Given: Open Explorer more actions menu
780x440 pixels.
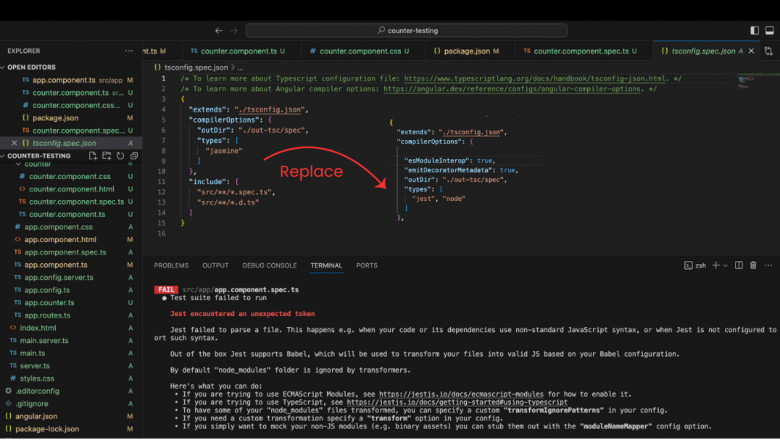Looking at the screenshot, I should click(129, 51).
